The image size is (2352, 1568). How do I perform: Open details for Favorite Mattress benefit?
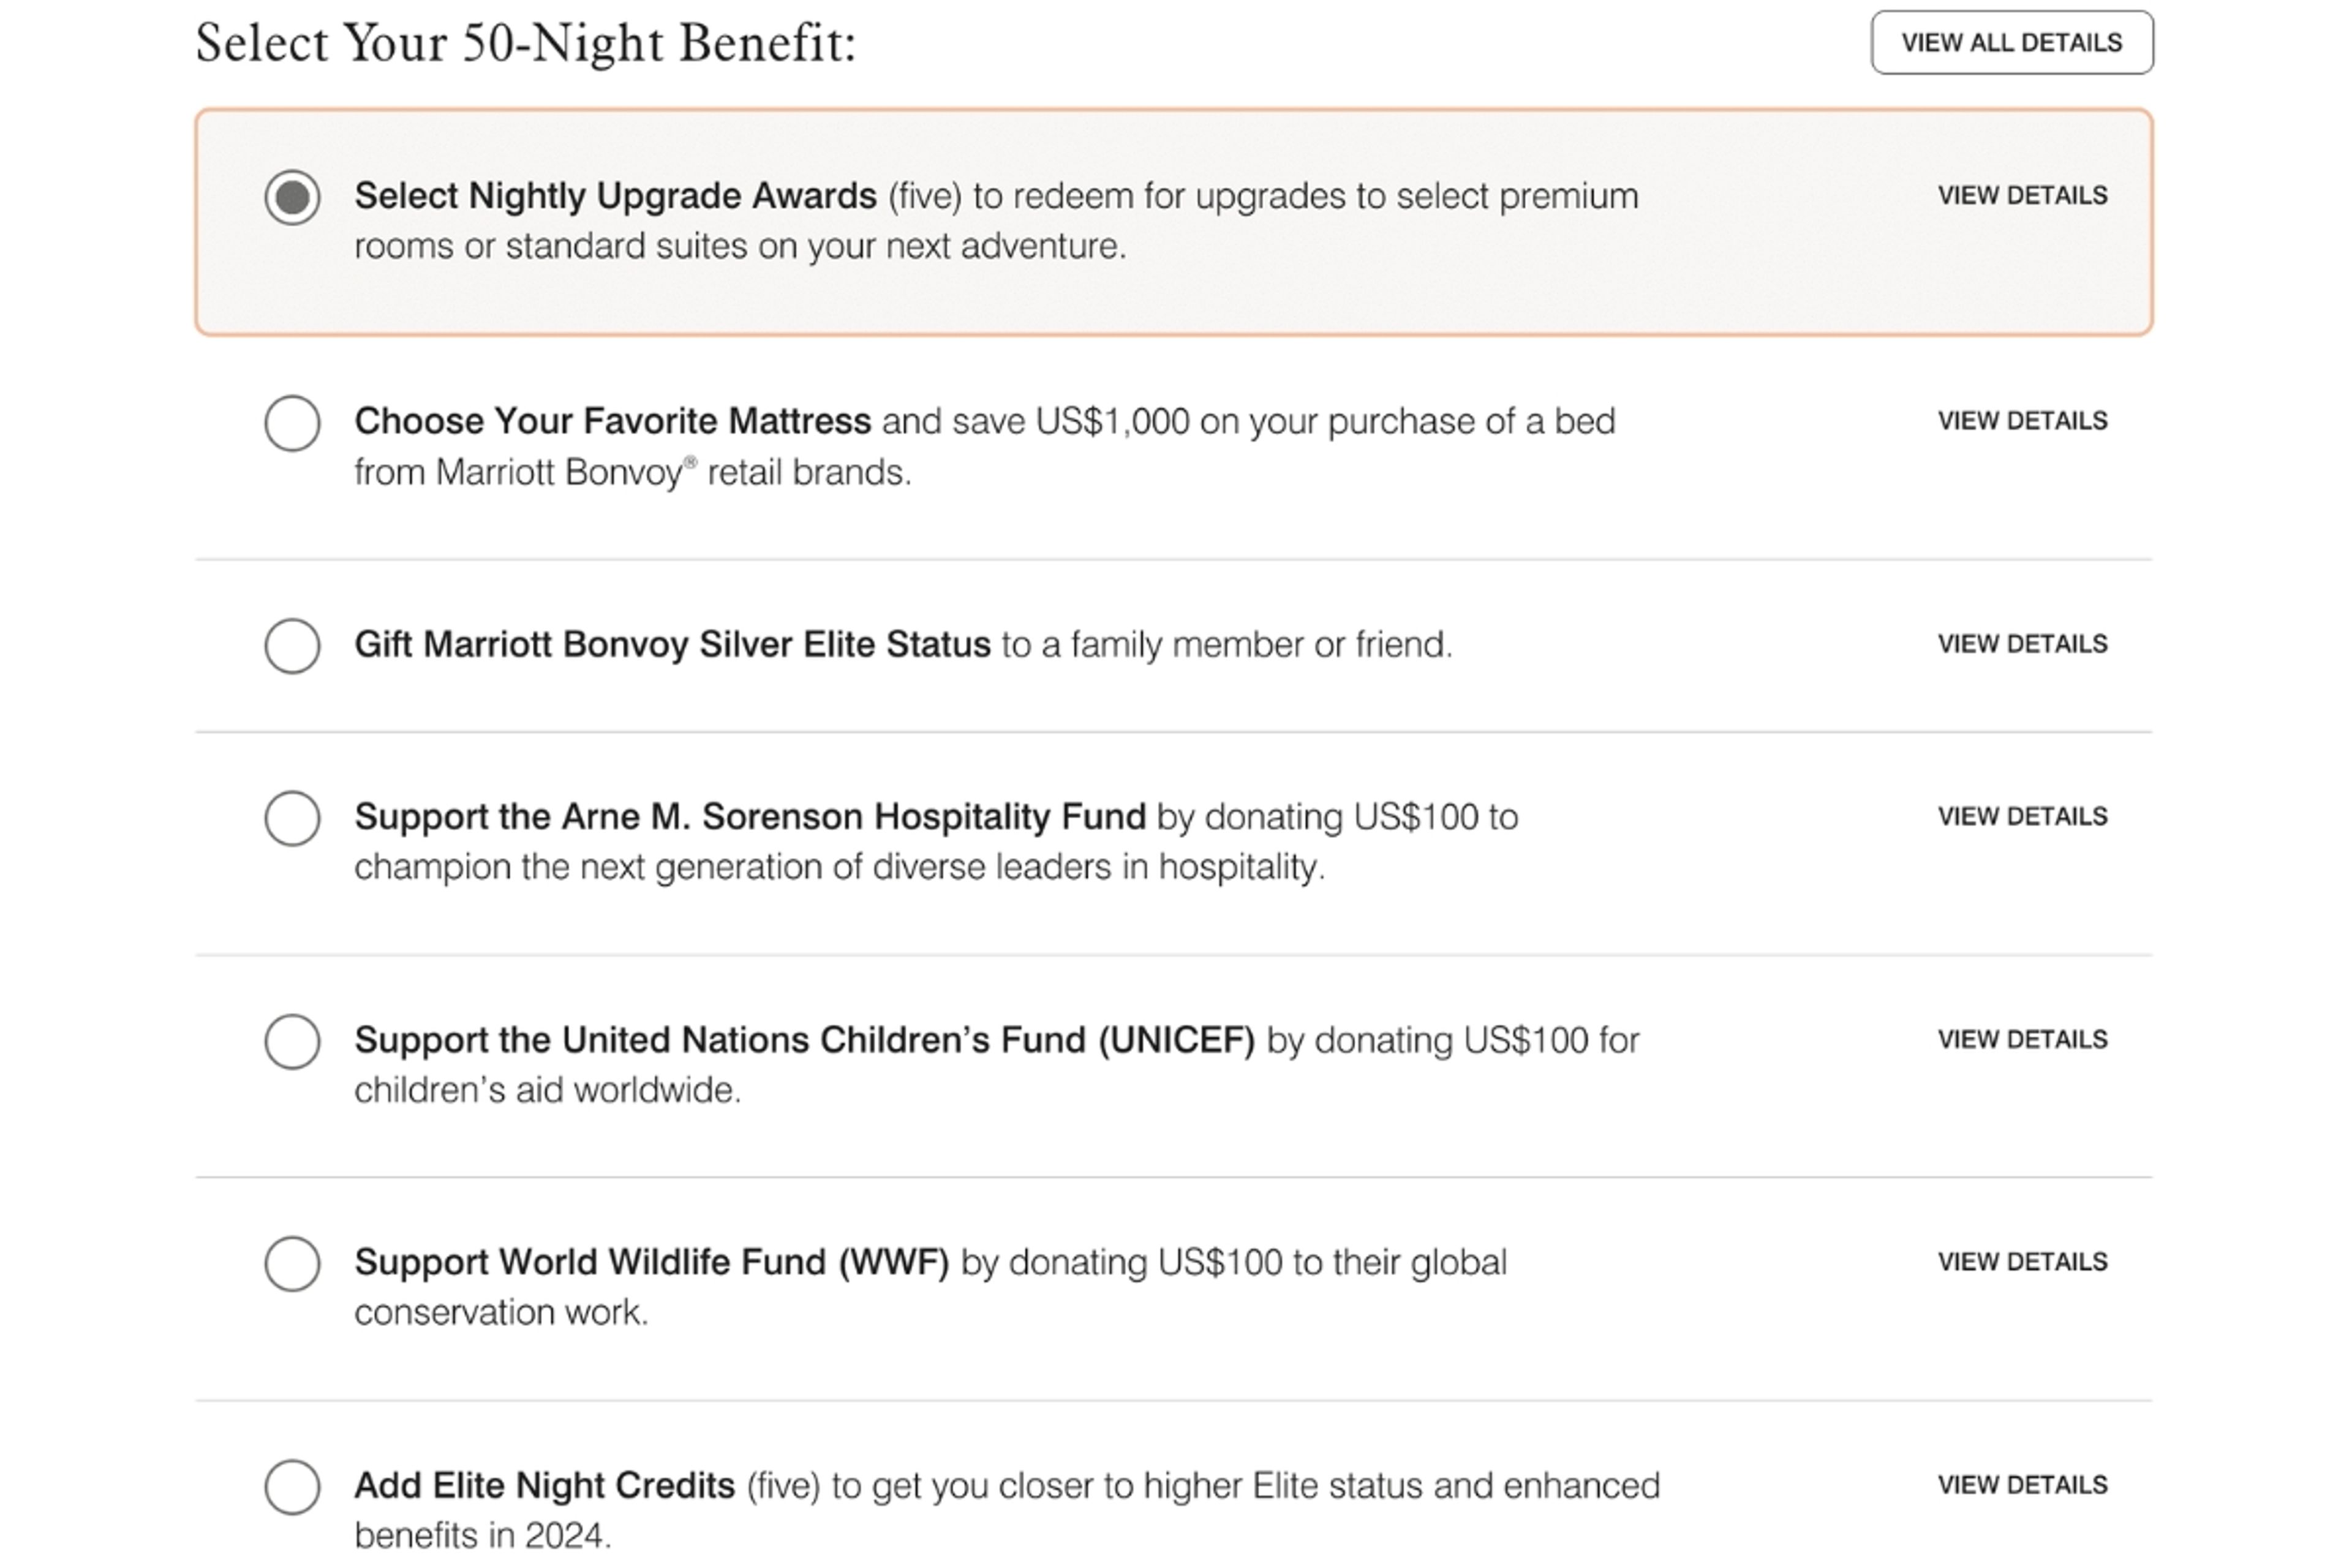coord(2022,421)
